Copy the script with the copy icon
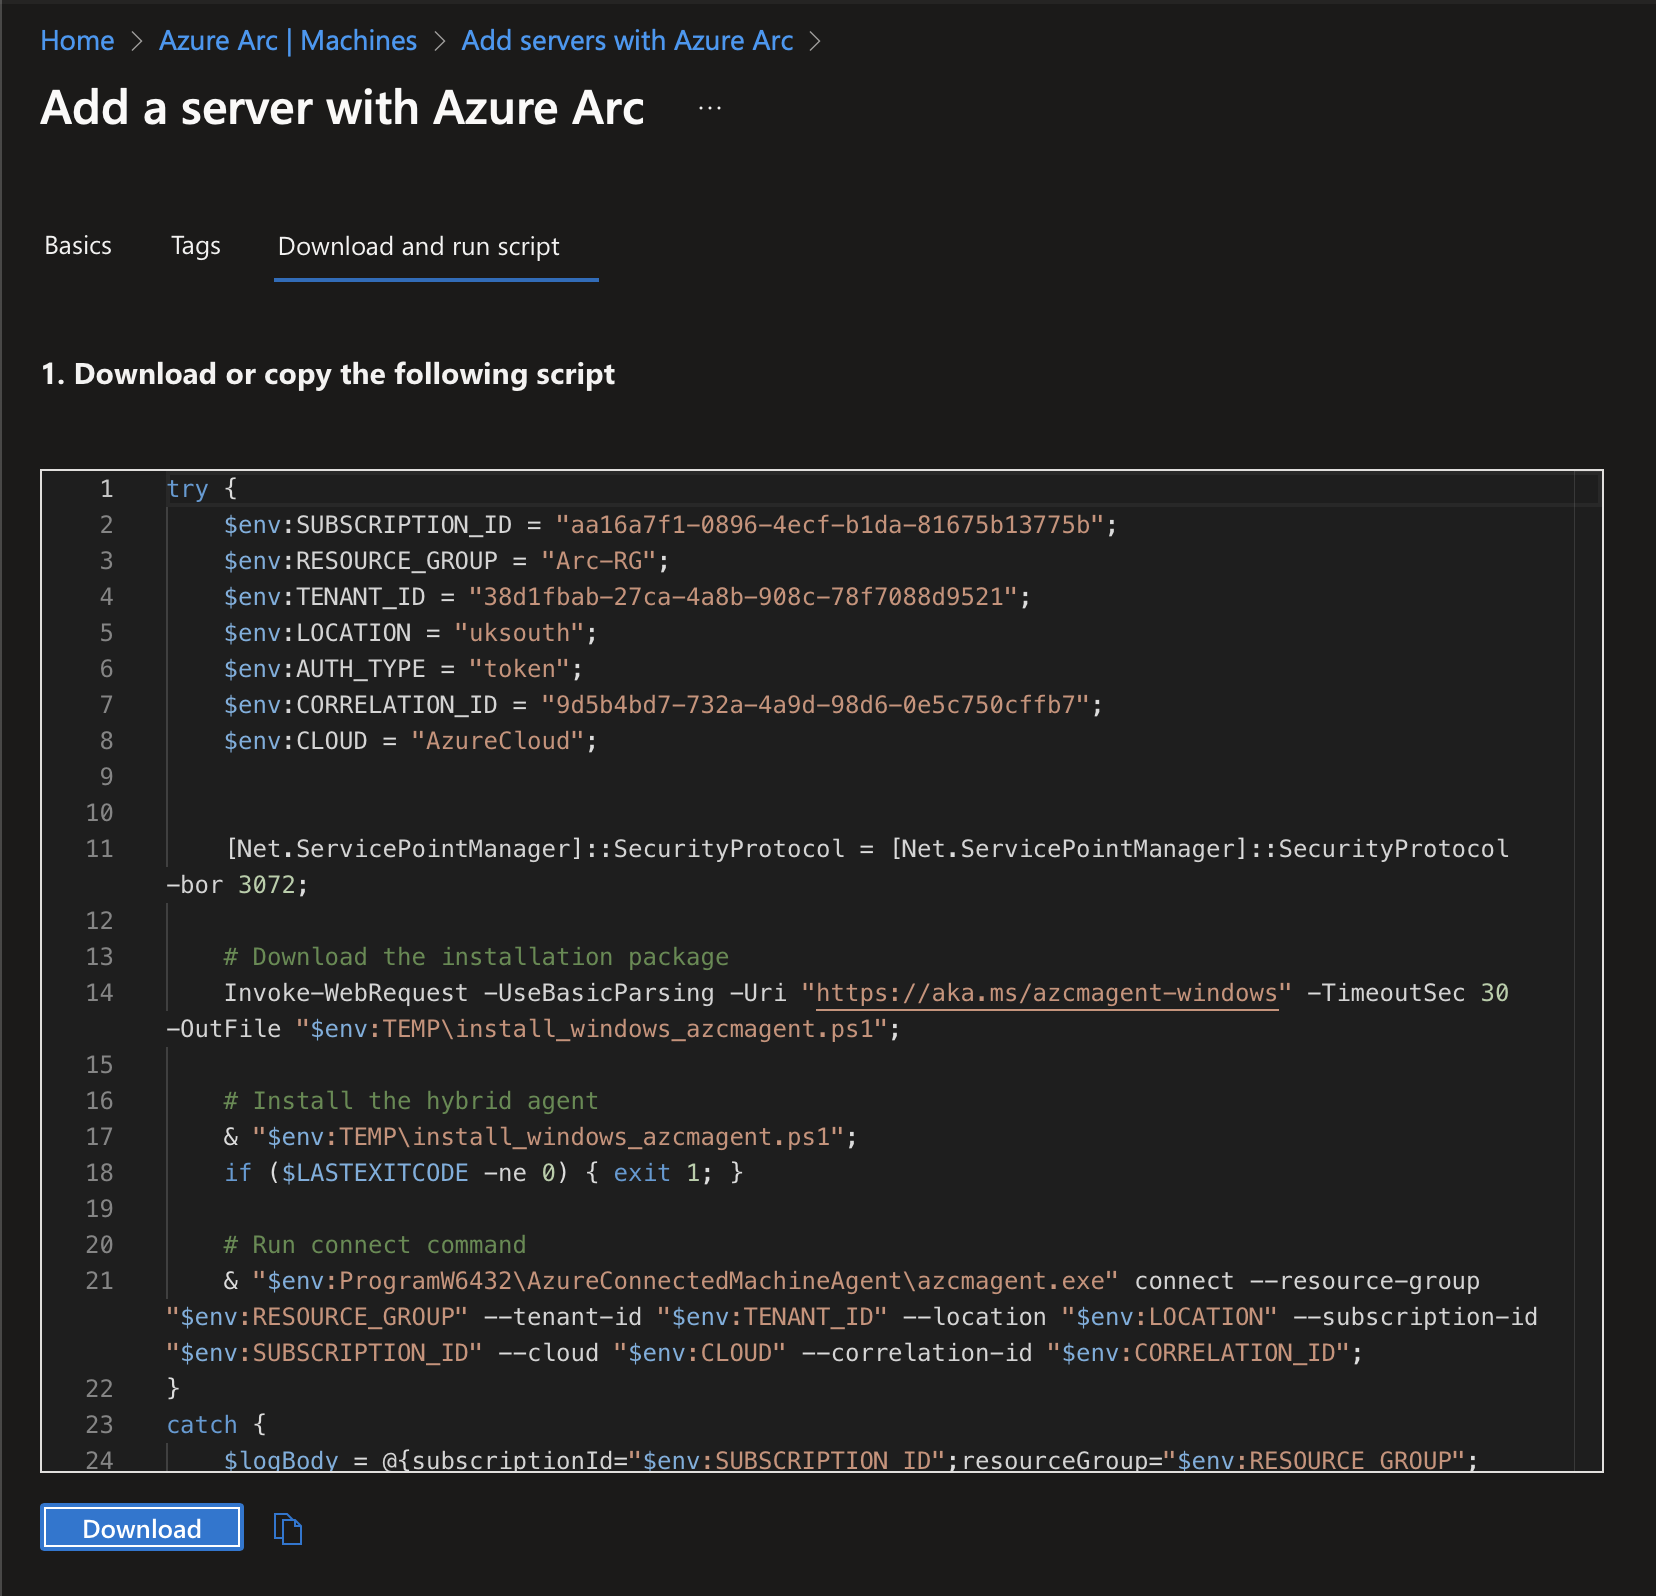 (x=288, y=1528)
